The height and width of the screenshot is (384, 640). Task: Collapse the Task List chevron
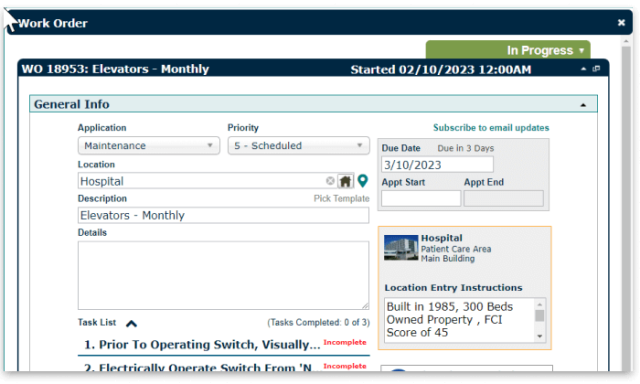[x=131, y=324]
